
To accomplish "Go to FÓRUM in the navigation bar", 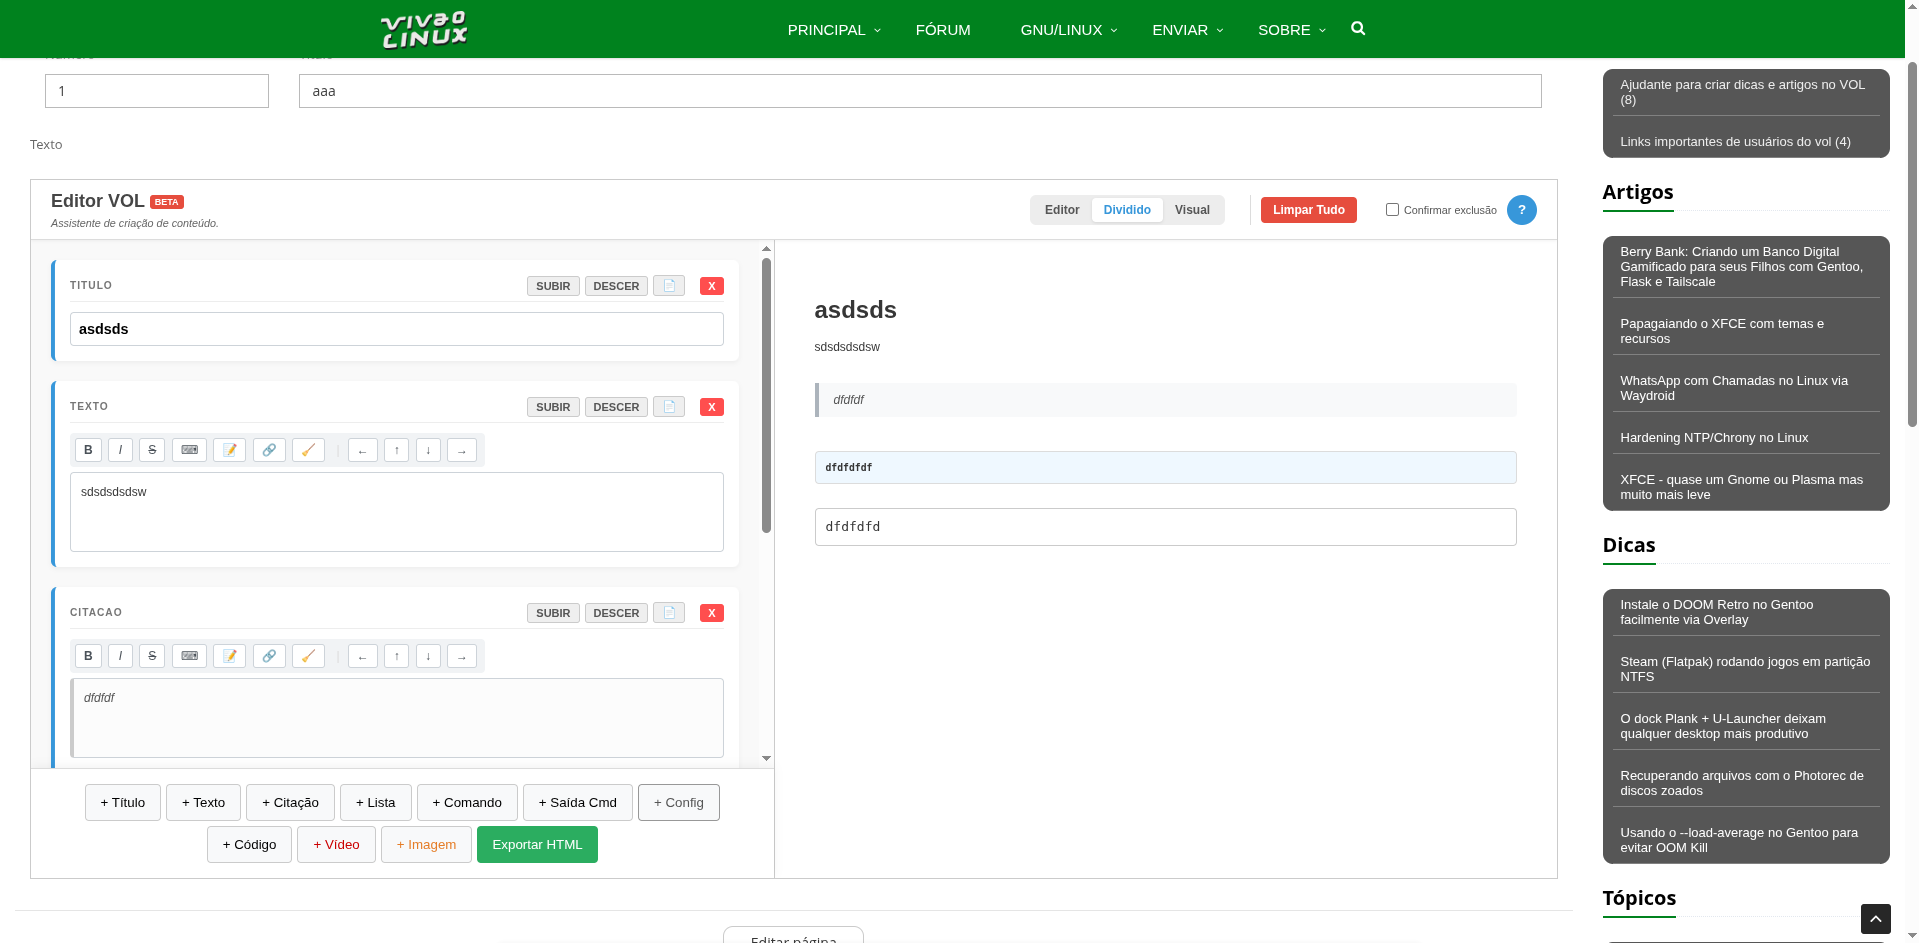I will tap(942, 30).
